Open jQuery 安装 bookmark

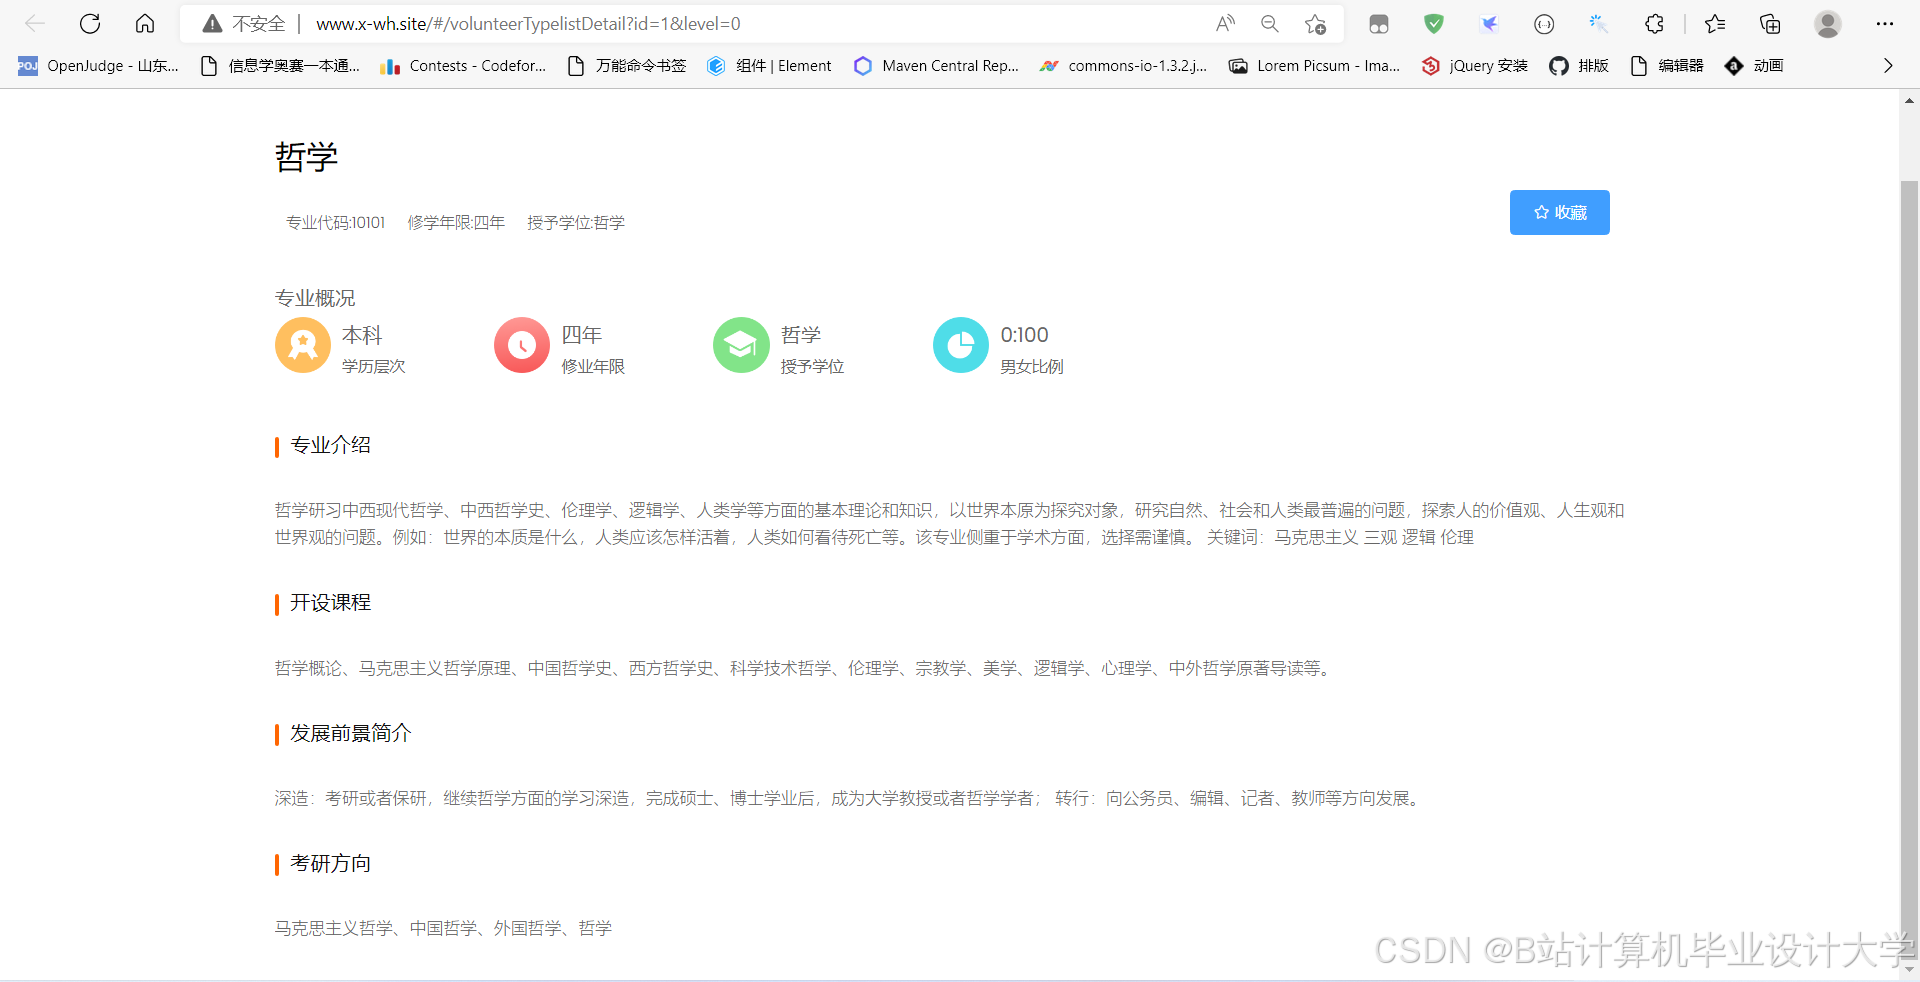point(1475,66)
